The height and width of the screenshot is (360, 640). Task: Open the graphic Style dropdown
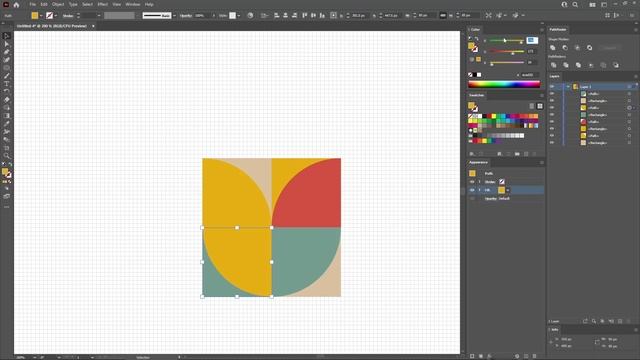[239, 16]
